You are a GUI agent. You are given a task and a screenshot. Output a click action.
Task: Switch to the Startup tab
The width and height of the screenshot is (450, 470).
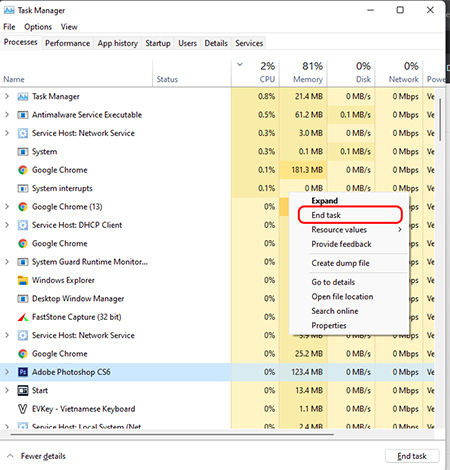pos(158,43)
